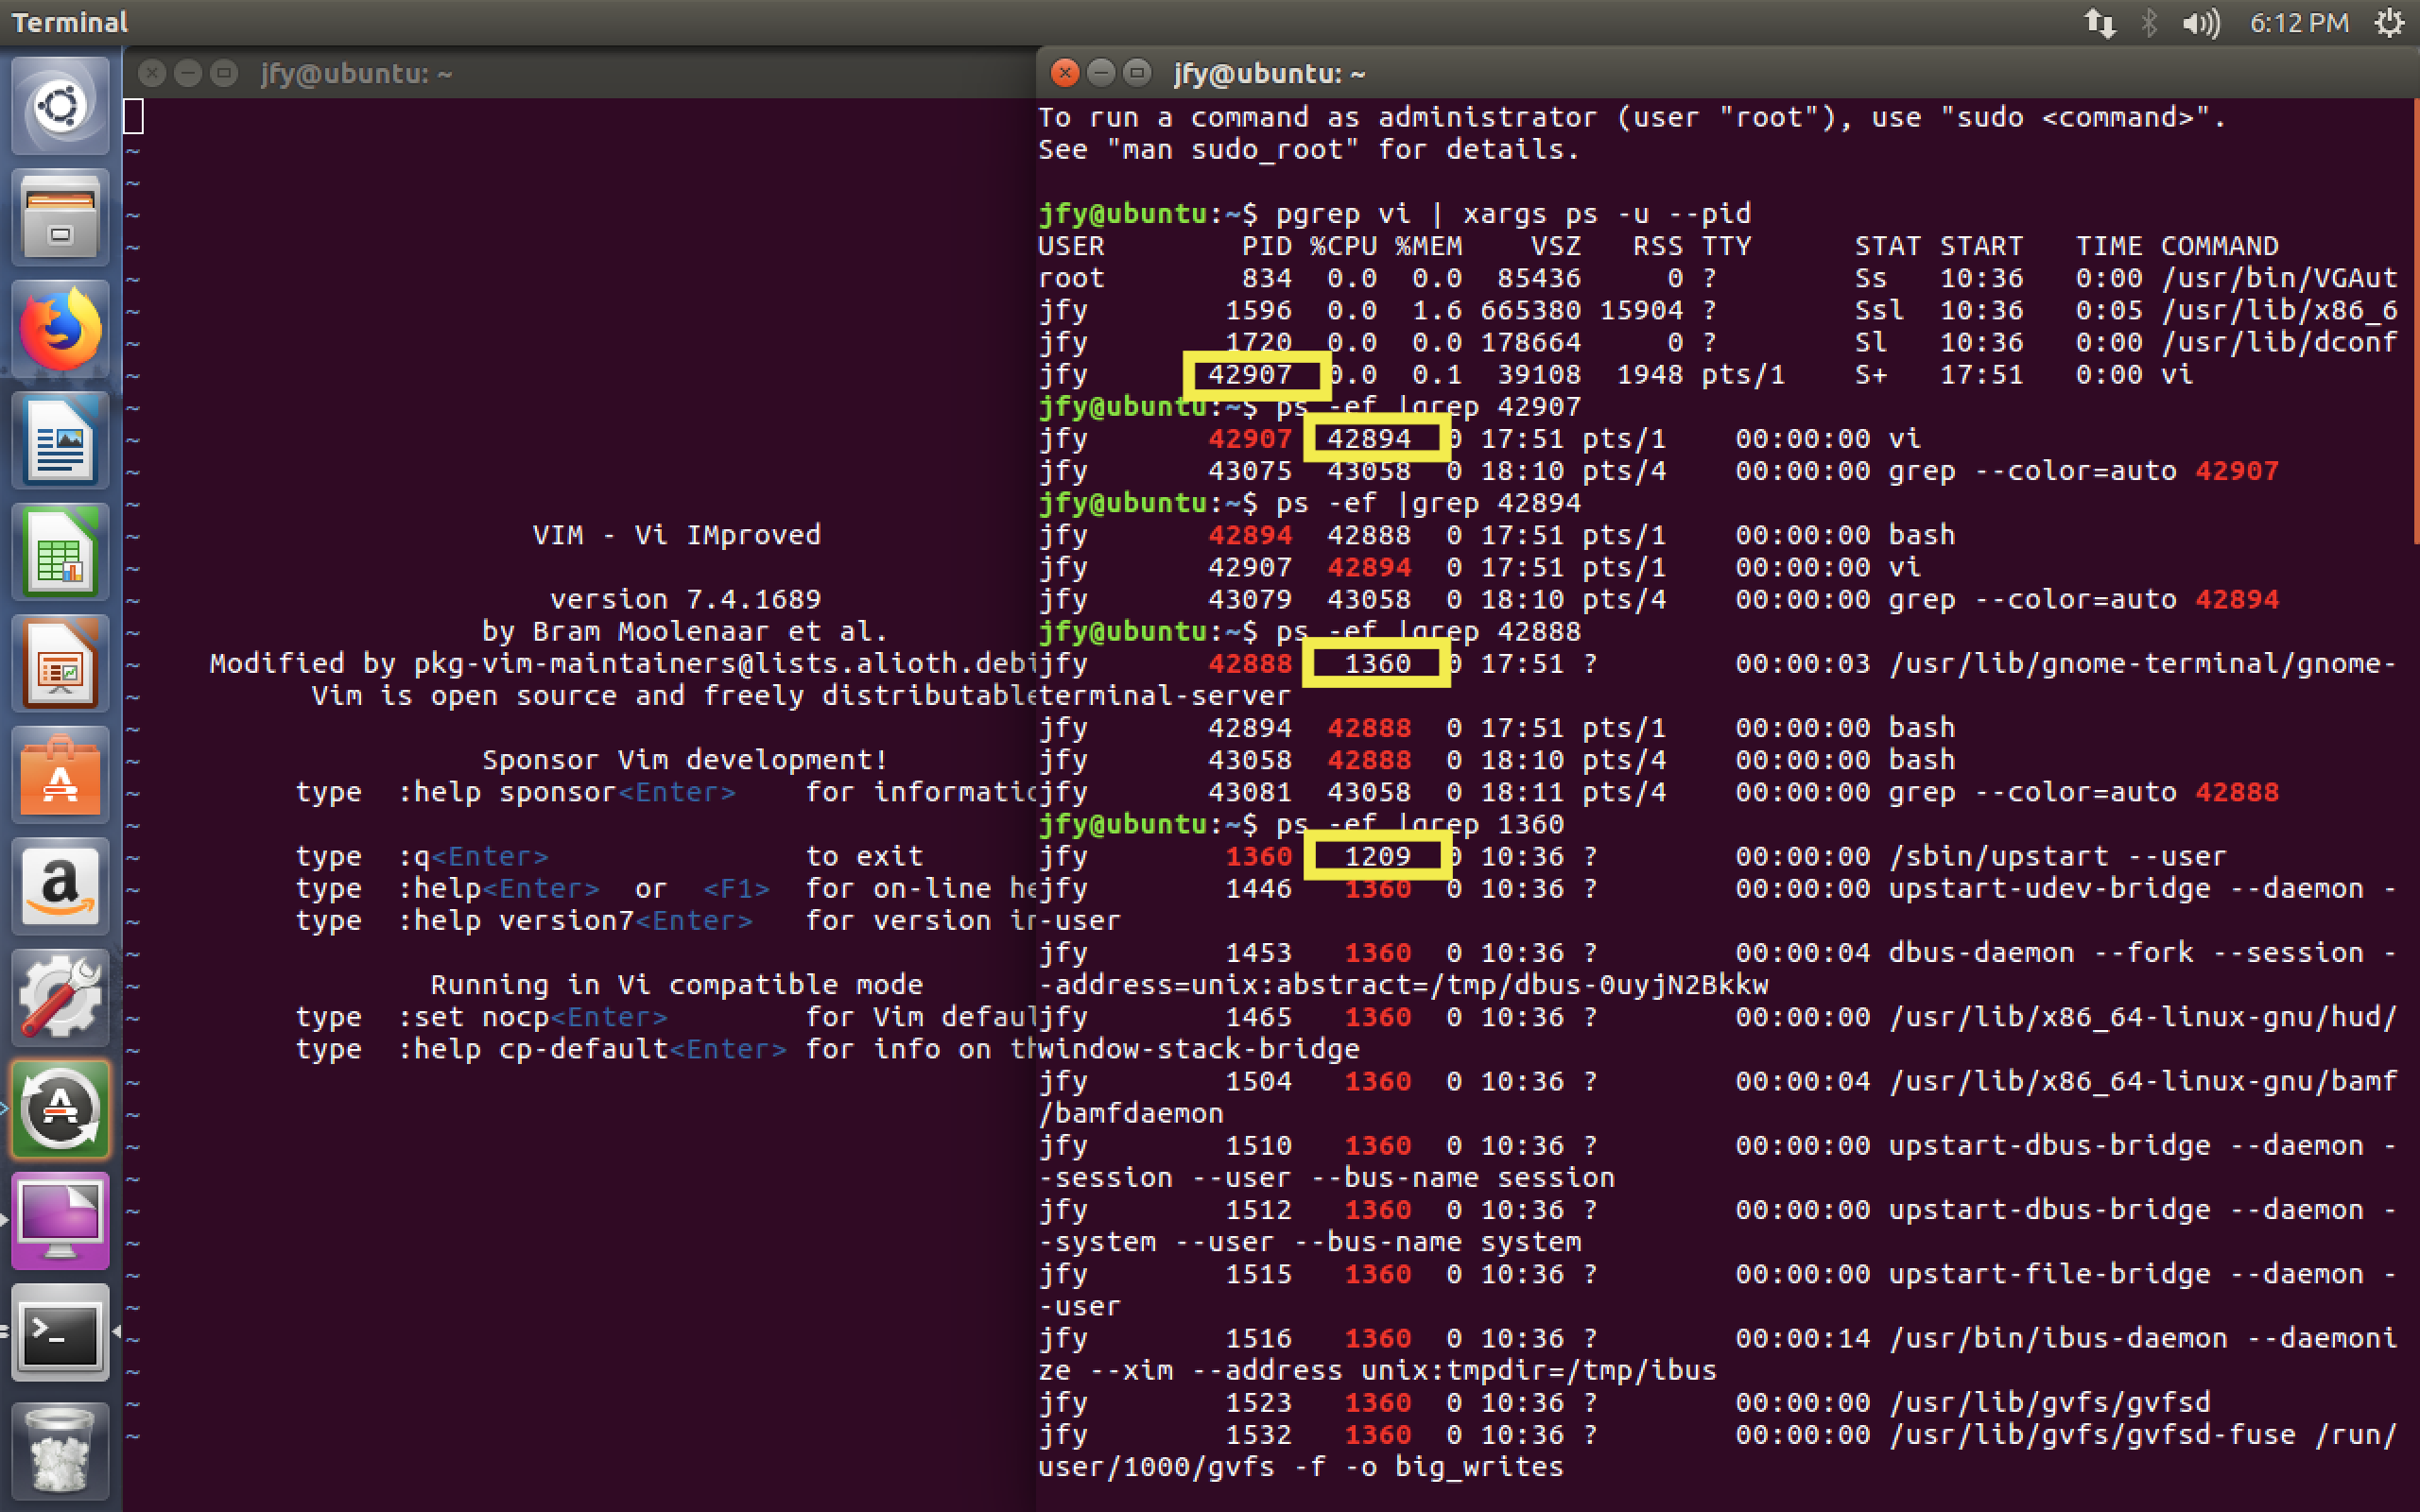Image resolution: width=2420 pixels, height=1512 pixels.
Task: Launch Firefox web browser from the dock
Action: (60, 329)
